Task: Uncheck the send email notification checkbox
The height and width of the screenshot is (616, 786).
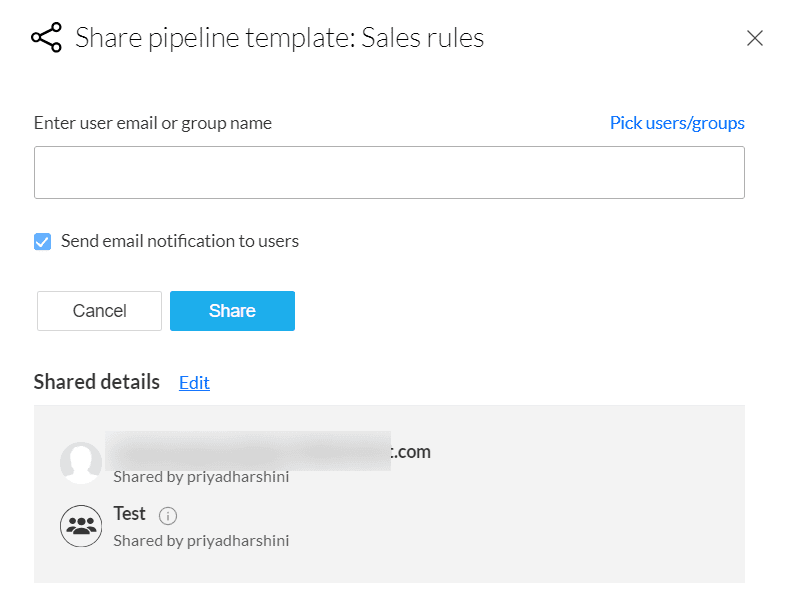Action: [42, 241]
